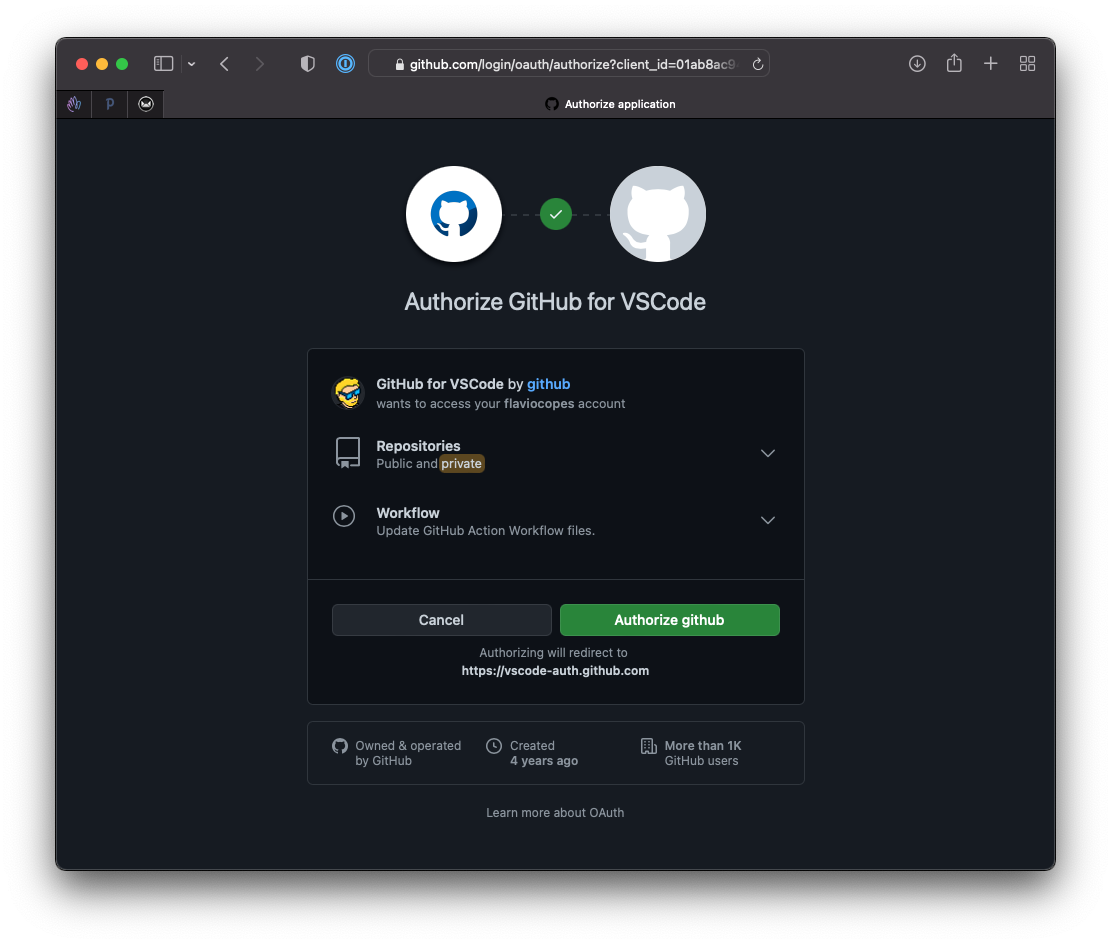This screenshot has width=1111, height=944.
Task: Select the pinned tab with P icon
Action: (110, 104)
